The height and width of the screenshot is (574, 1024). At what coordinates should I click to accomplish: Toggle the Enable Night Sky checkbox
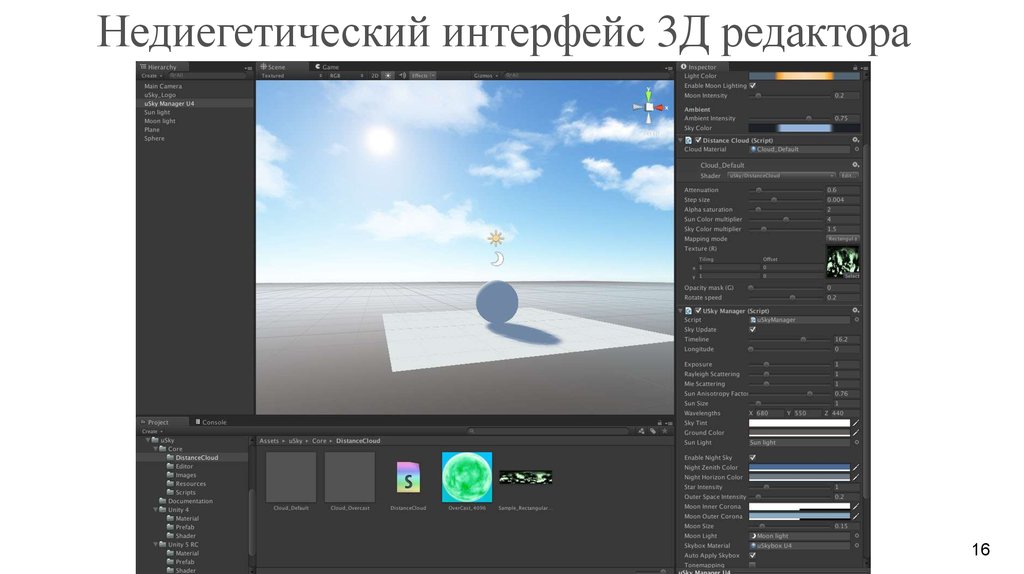(x=753, y=457)
